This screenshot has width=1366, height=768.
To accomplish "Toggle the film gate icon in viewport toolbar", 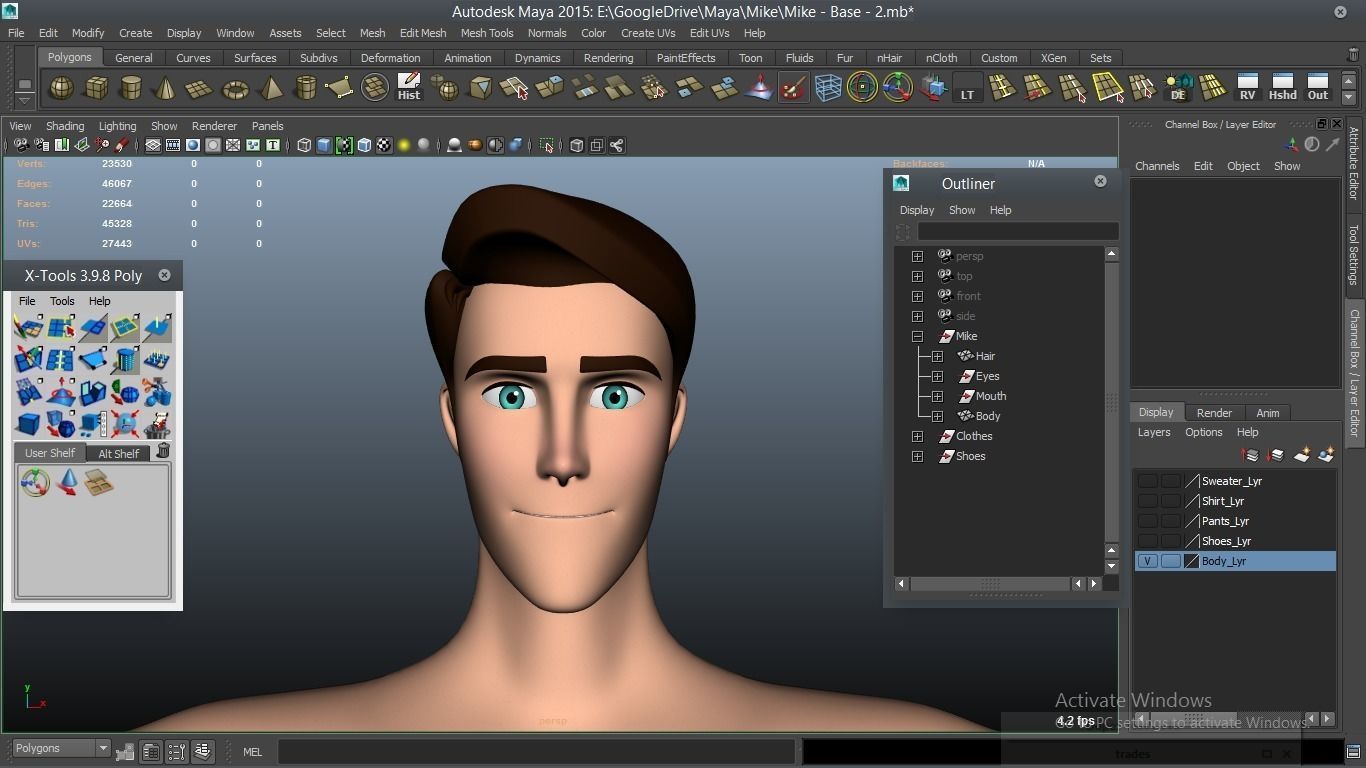I will [173, 145].
